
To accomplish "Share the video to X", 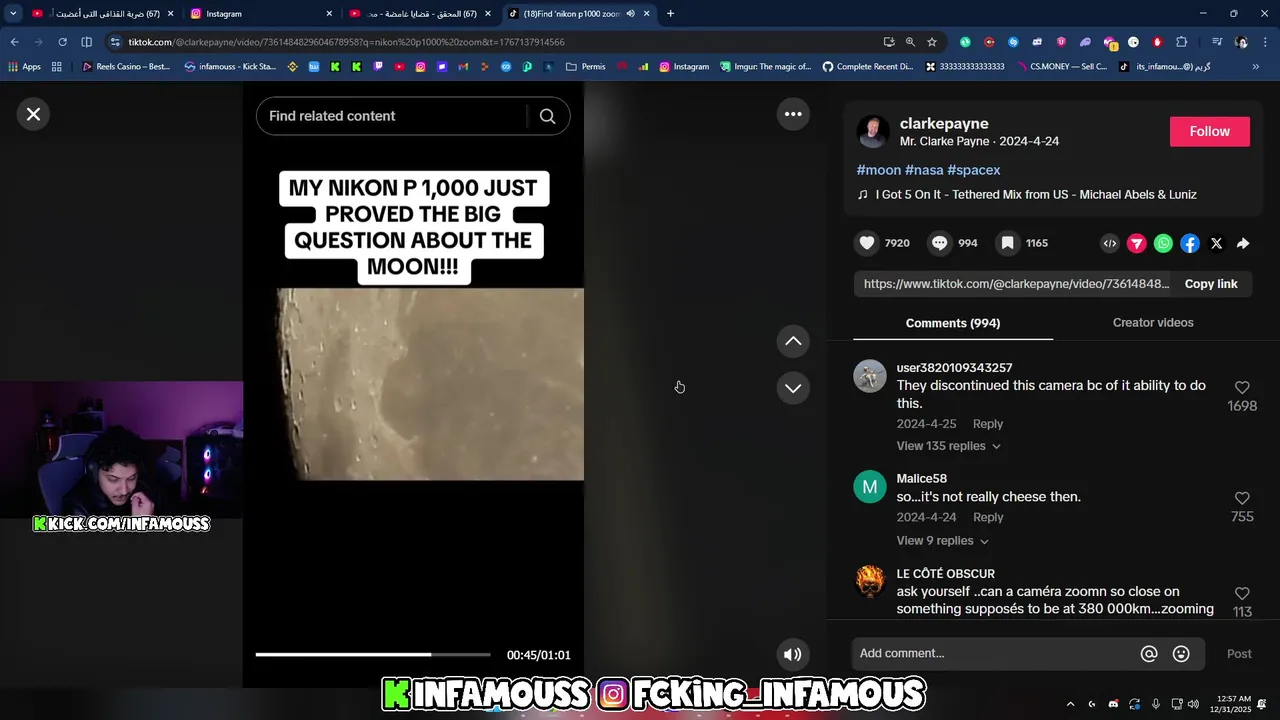I will click(x=1216, y=243).
